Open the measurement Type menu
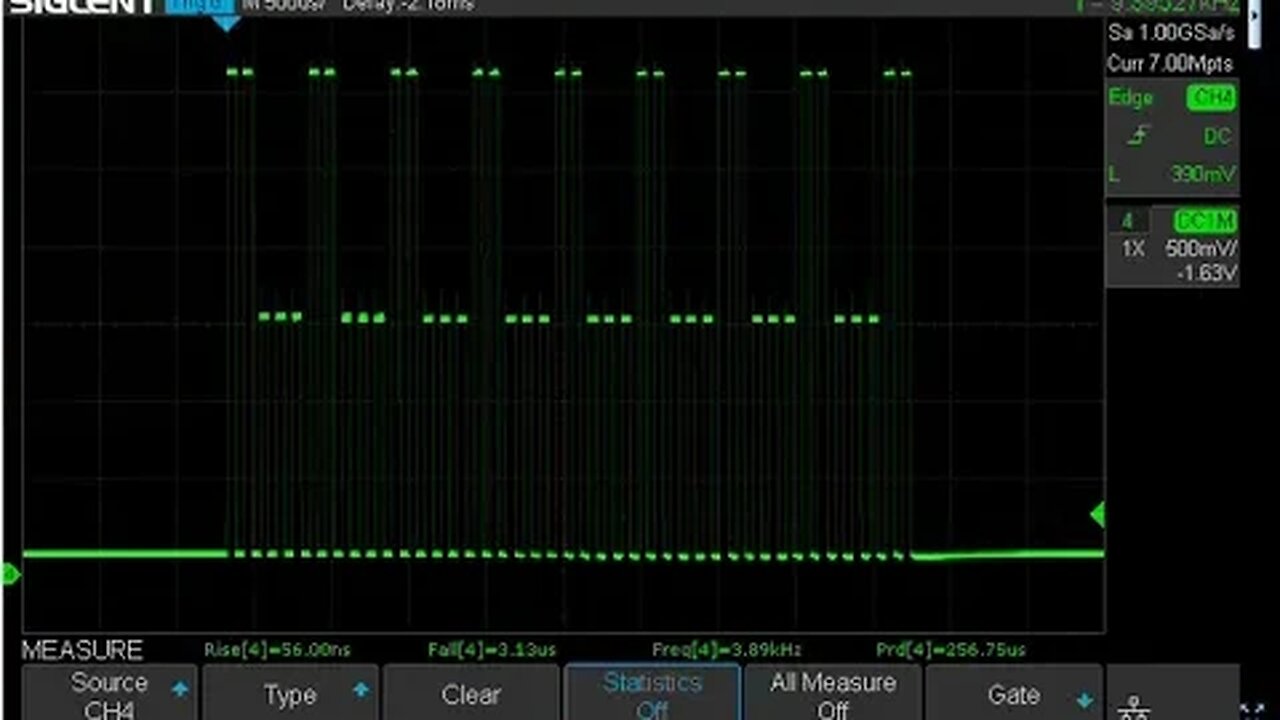This screenshot has width=1280, height=720. pos(290,693)
